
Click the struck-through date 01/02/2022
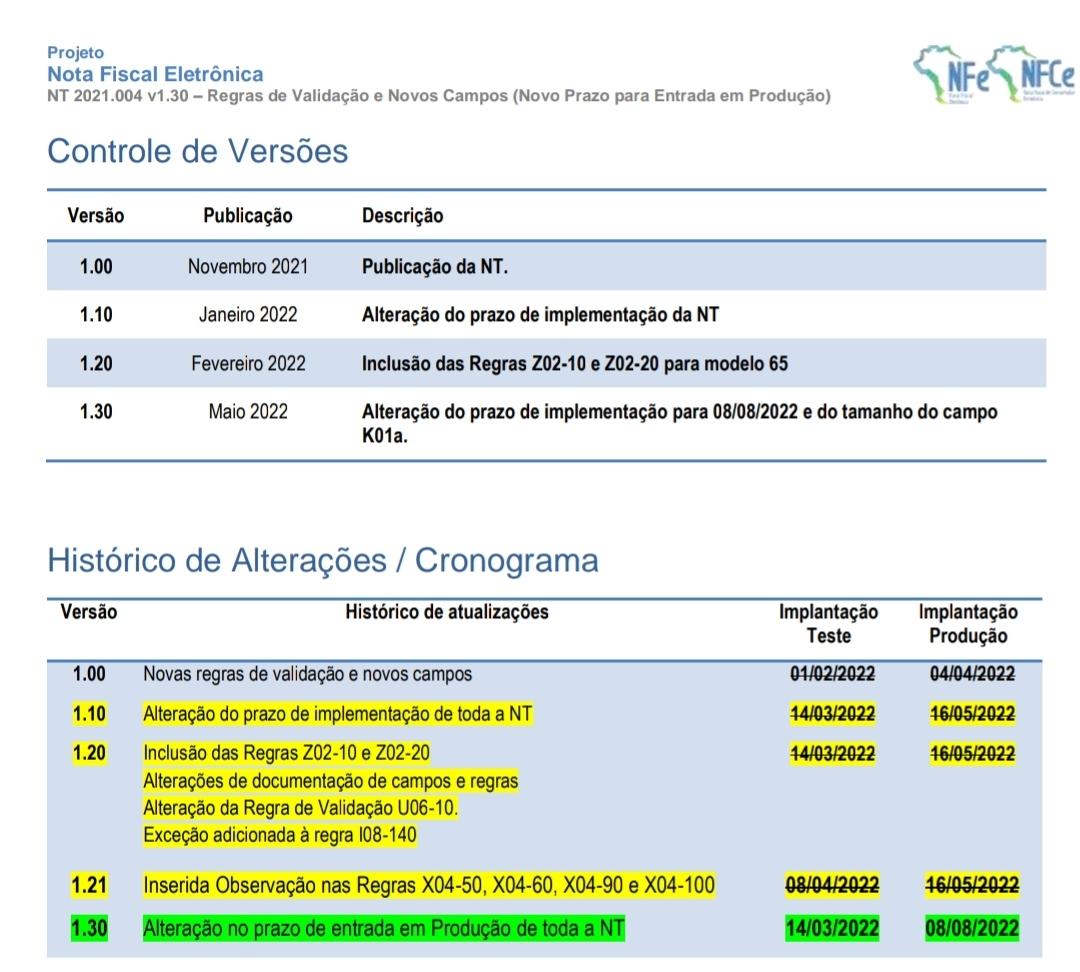click(x=833, y=674)
